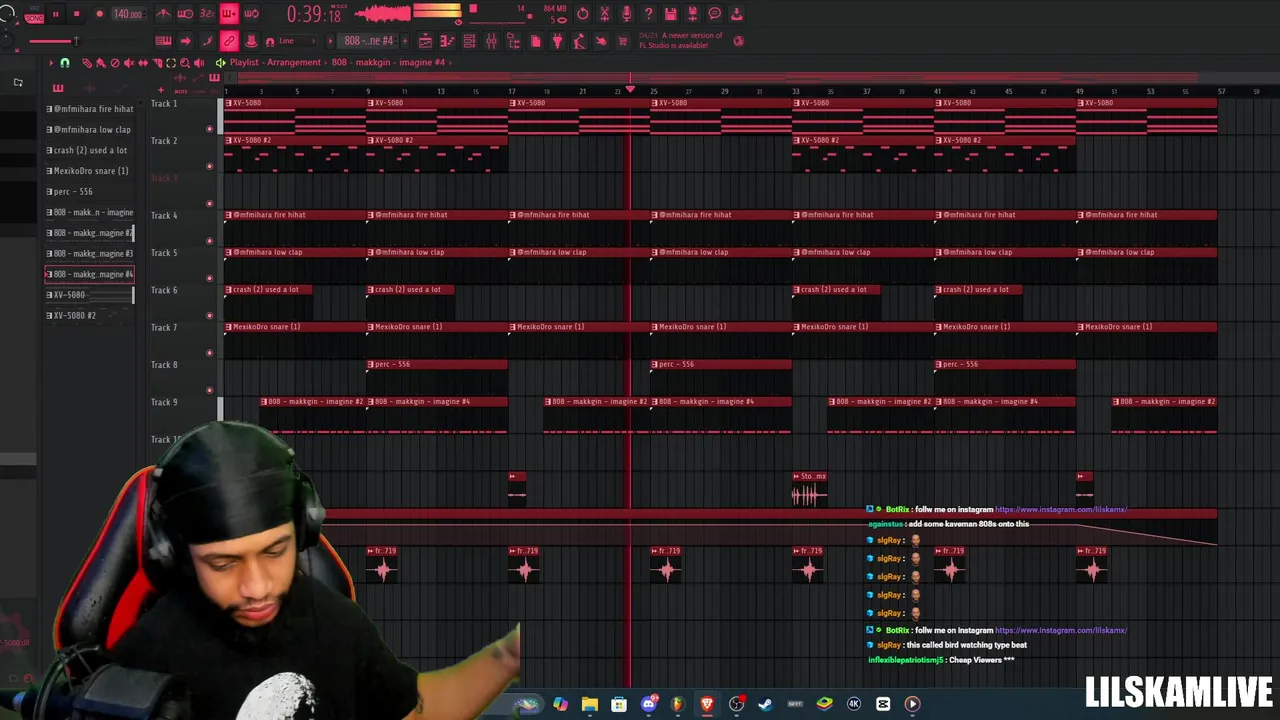
Task: Click the plus button beside pattern selector
Action: tap(405, 41)
